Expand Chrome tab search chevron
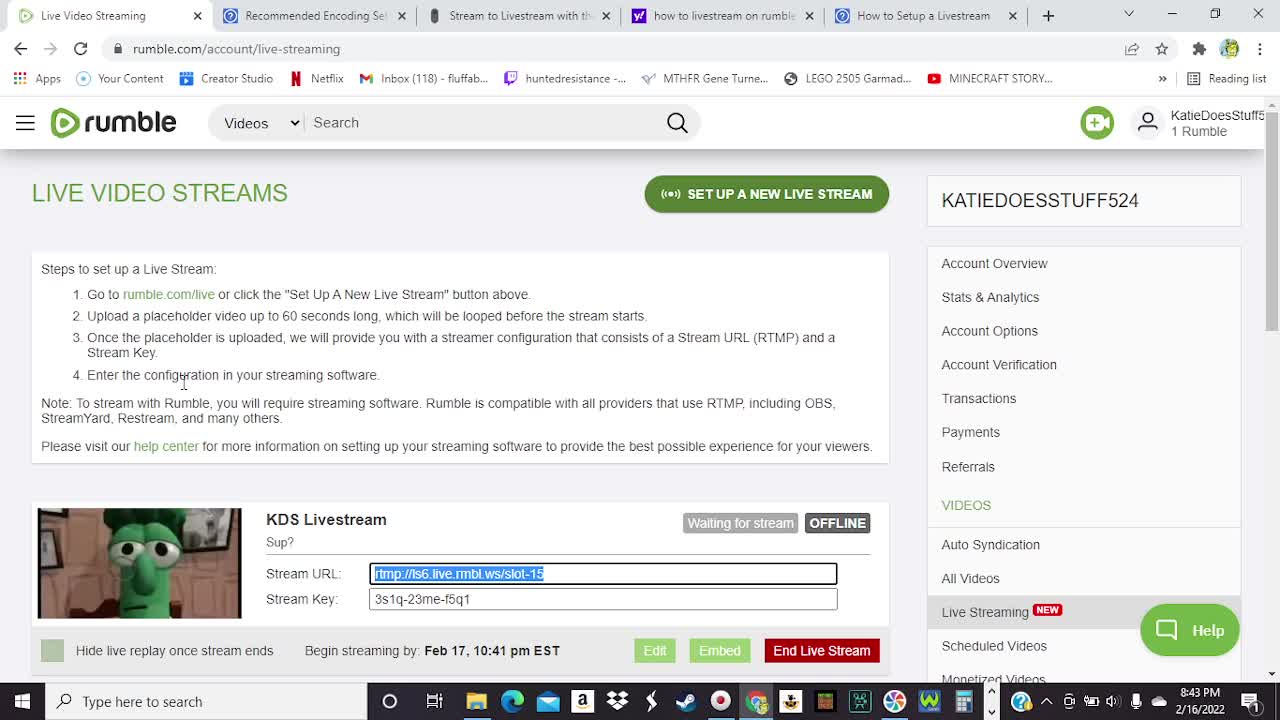Screen dimensions: 1280x720 click(1129, 15)
